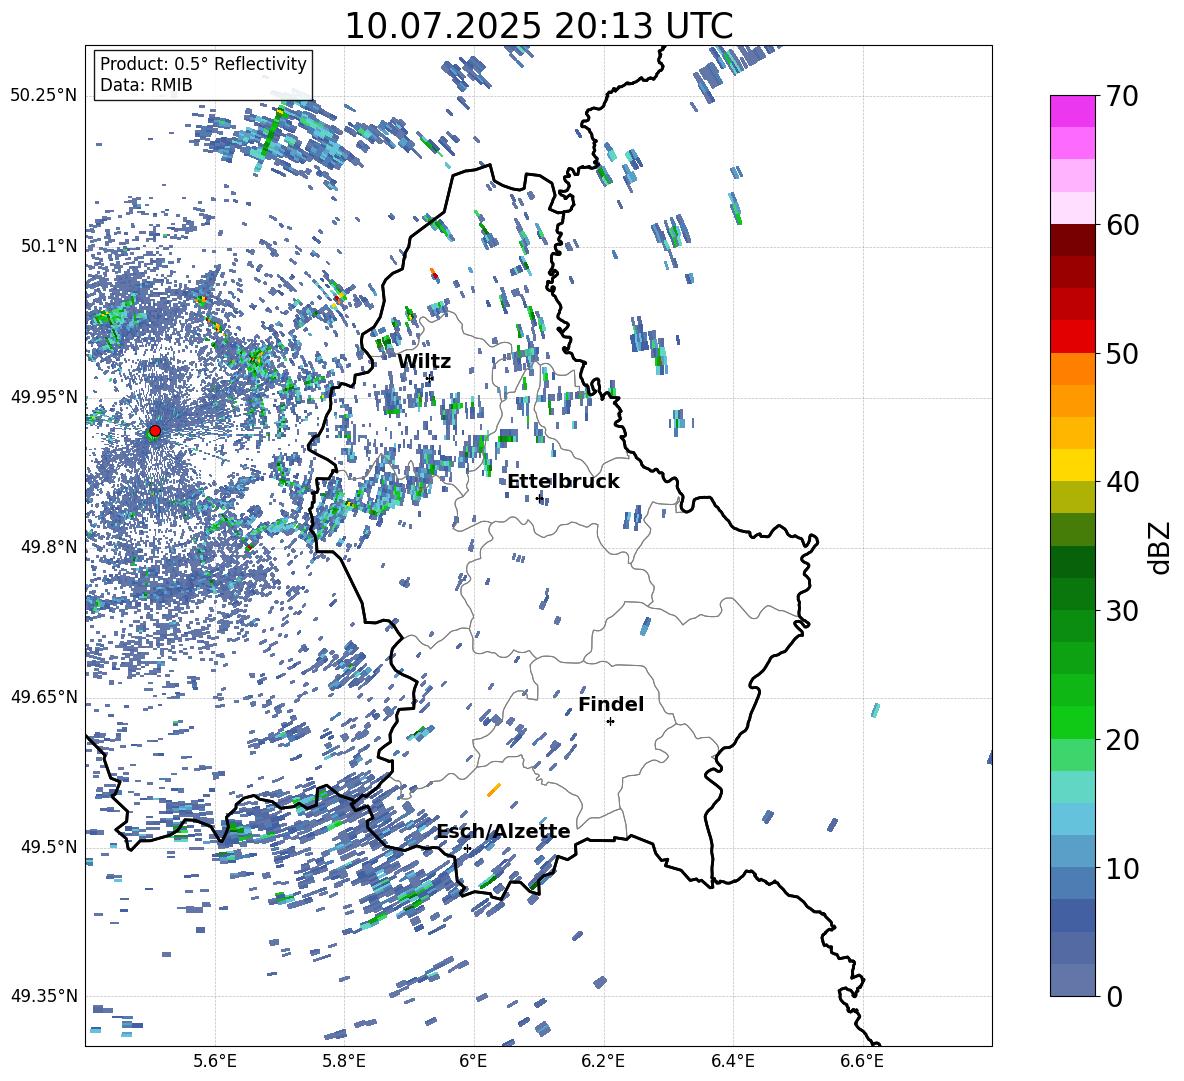Viewport: 1184px width, 1081px height.
Task: Click the Wiltz location cross marker
Action: (430, 377)
